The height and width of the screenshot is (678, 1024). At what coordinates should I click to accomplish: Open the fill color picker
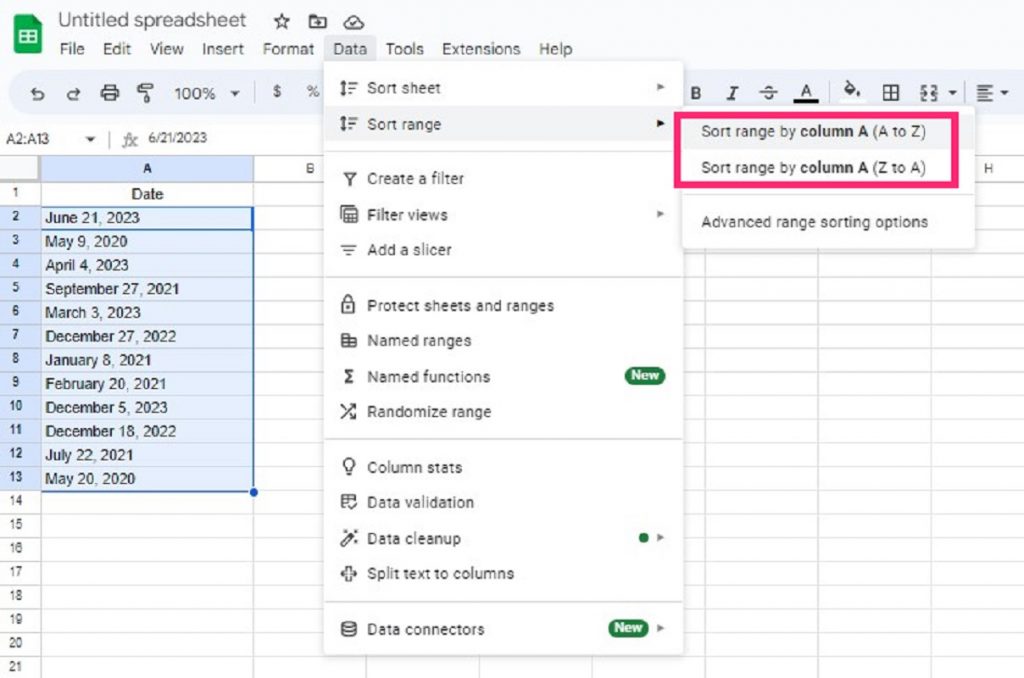pos(852,91)
